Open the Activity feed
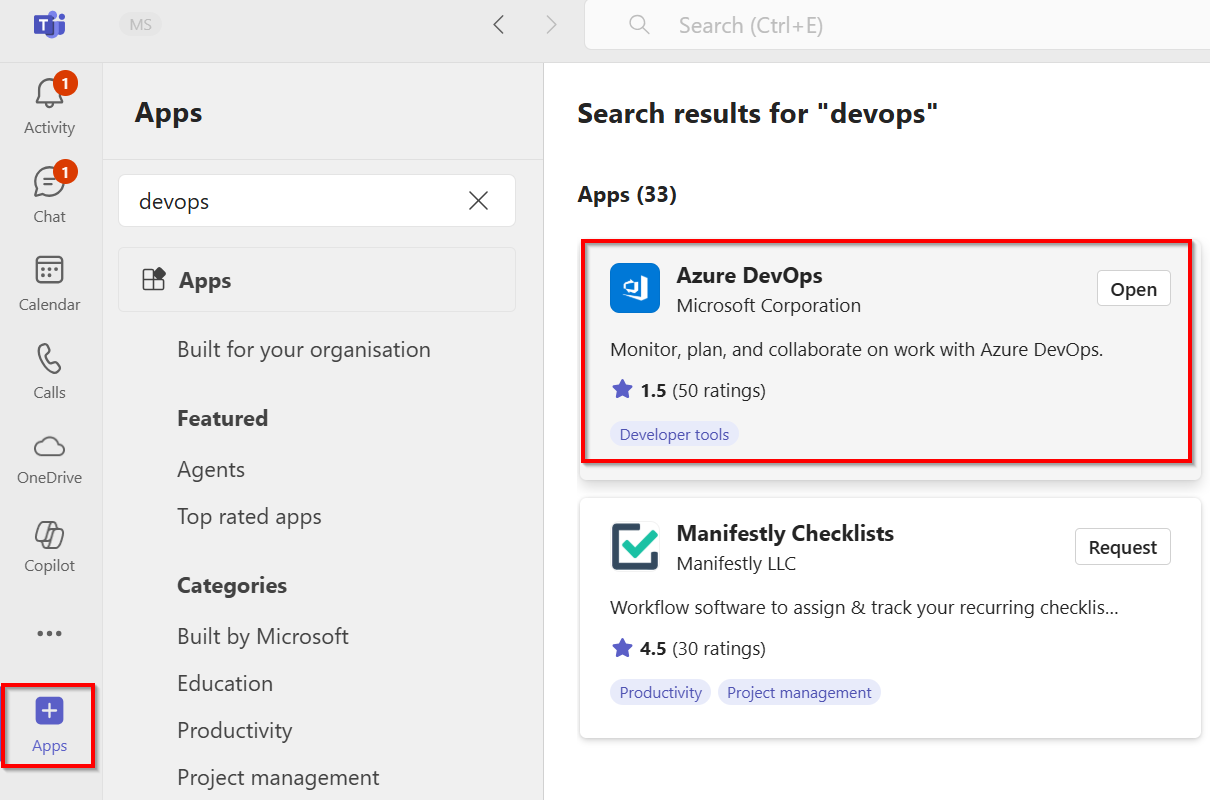Image resolution: width=1210 pixels, height=800 pixels. [49, 104]
